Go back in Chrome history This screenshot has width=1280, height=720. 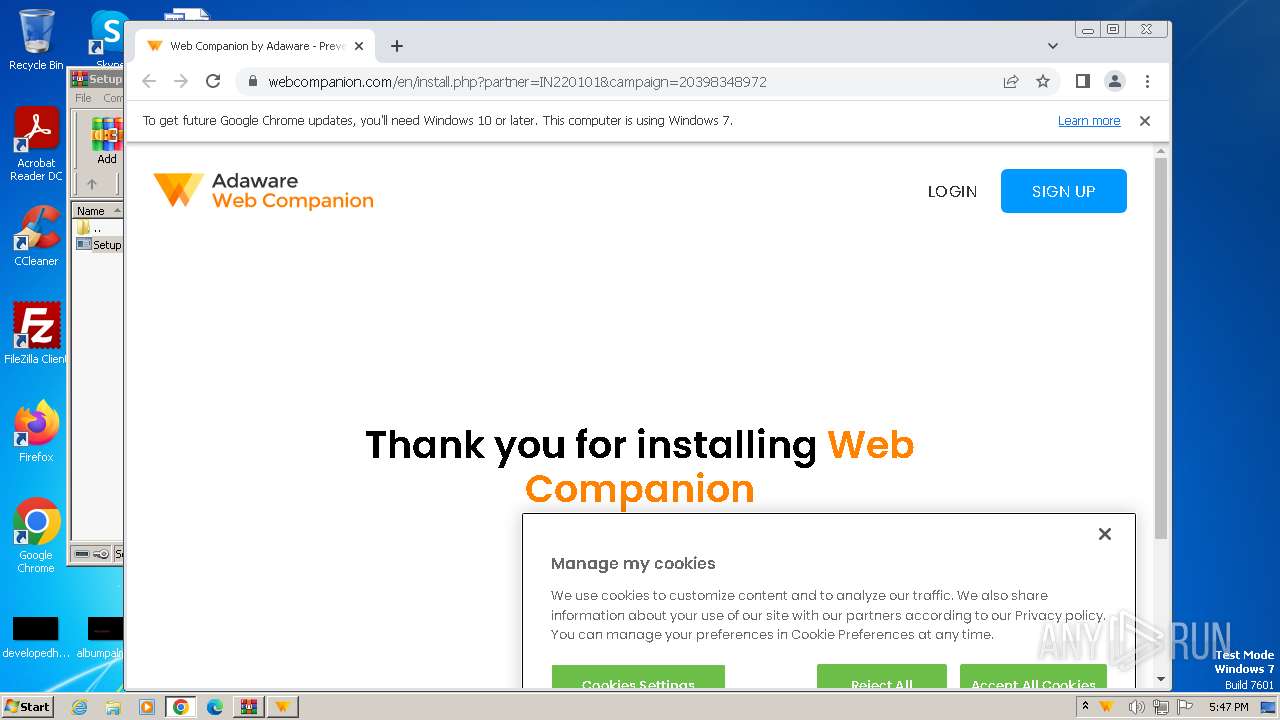tap(149, 81)
